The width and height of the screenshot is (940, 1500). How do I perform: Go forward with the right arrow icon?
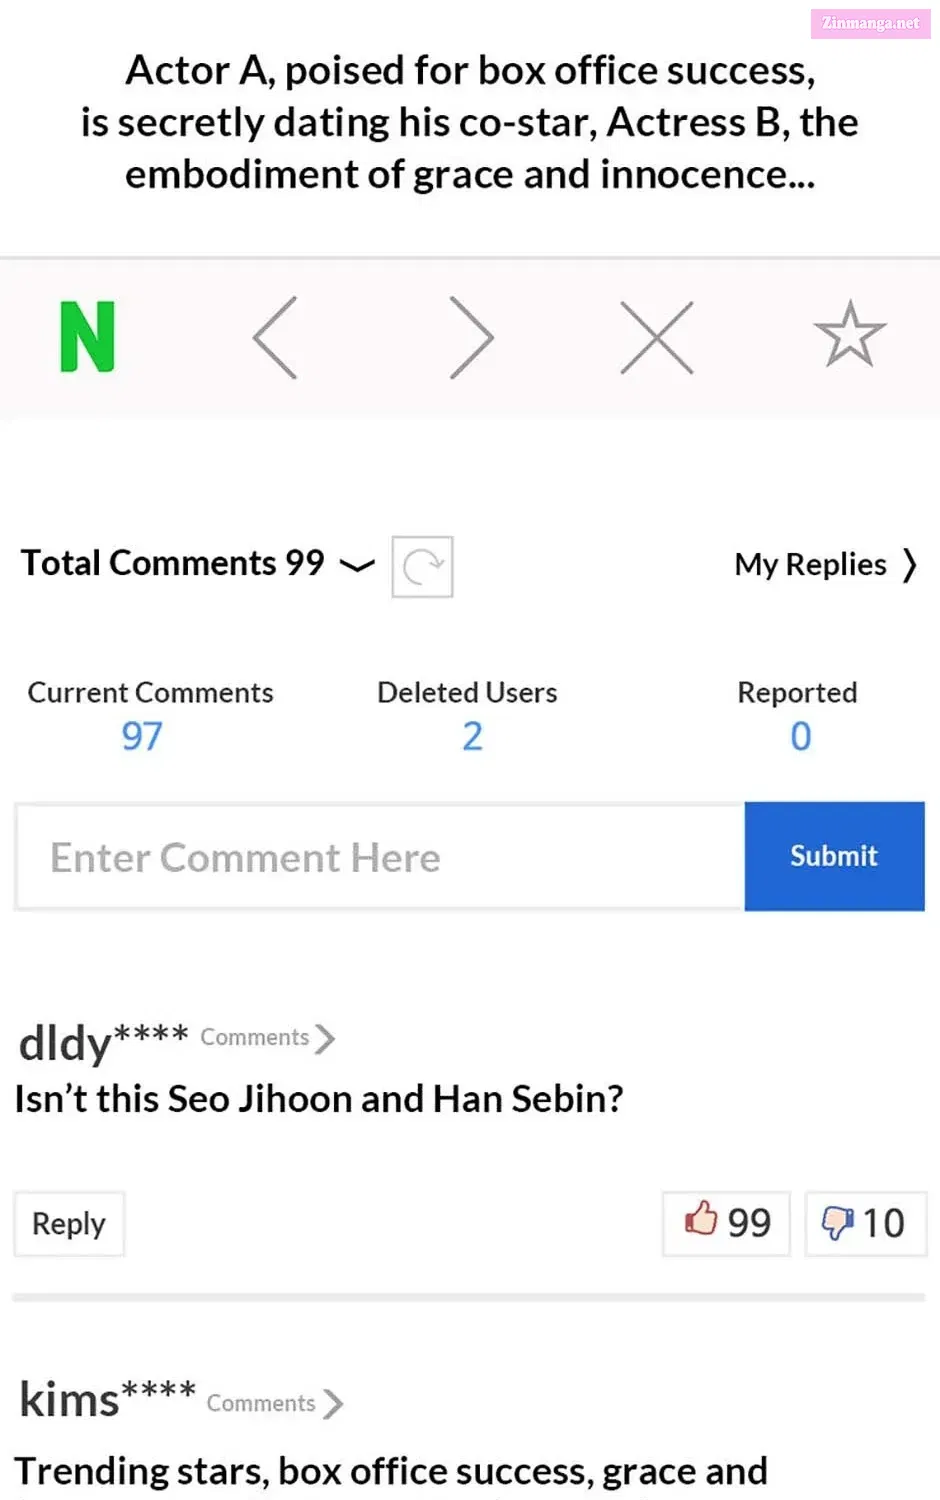[471, 337]
